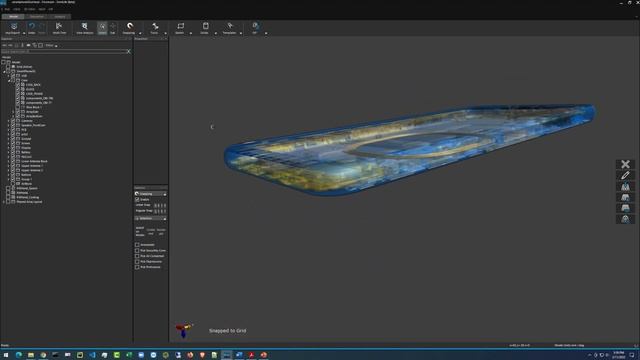Click the Snapping magnet icon in the ribbon
This screenshot has height=360, width=640.
click(129, 27)
